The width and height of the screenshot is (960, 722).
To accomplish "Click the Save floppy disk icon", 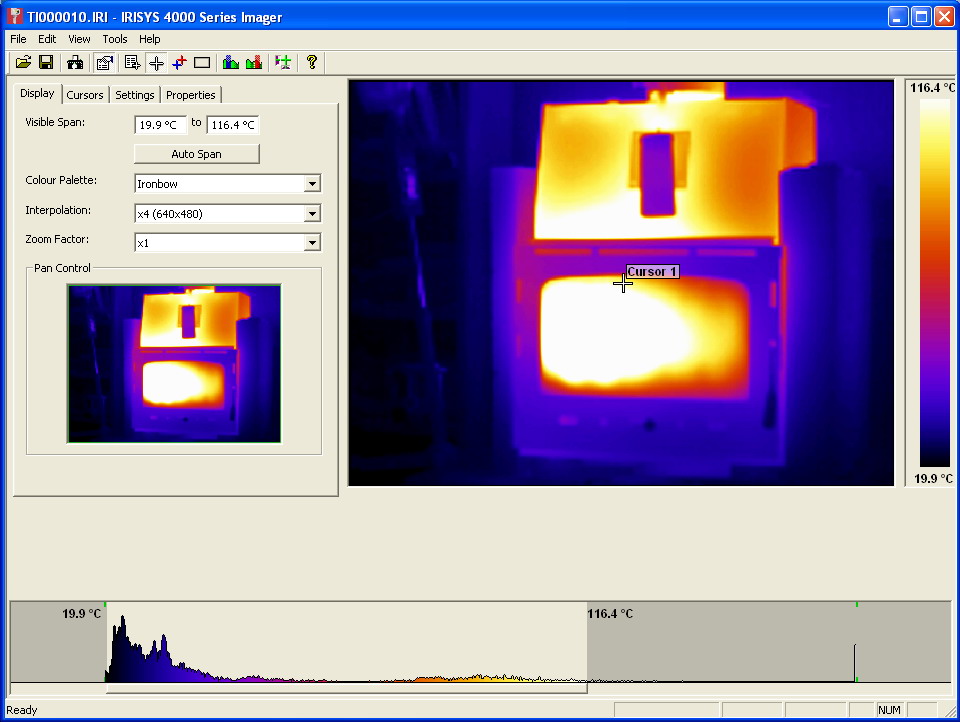I will coord(46,63).
